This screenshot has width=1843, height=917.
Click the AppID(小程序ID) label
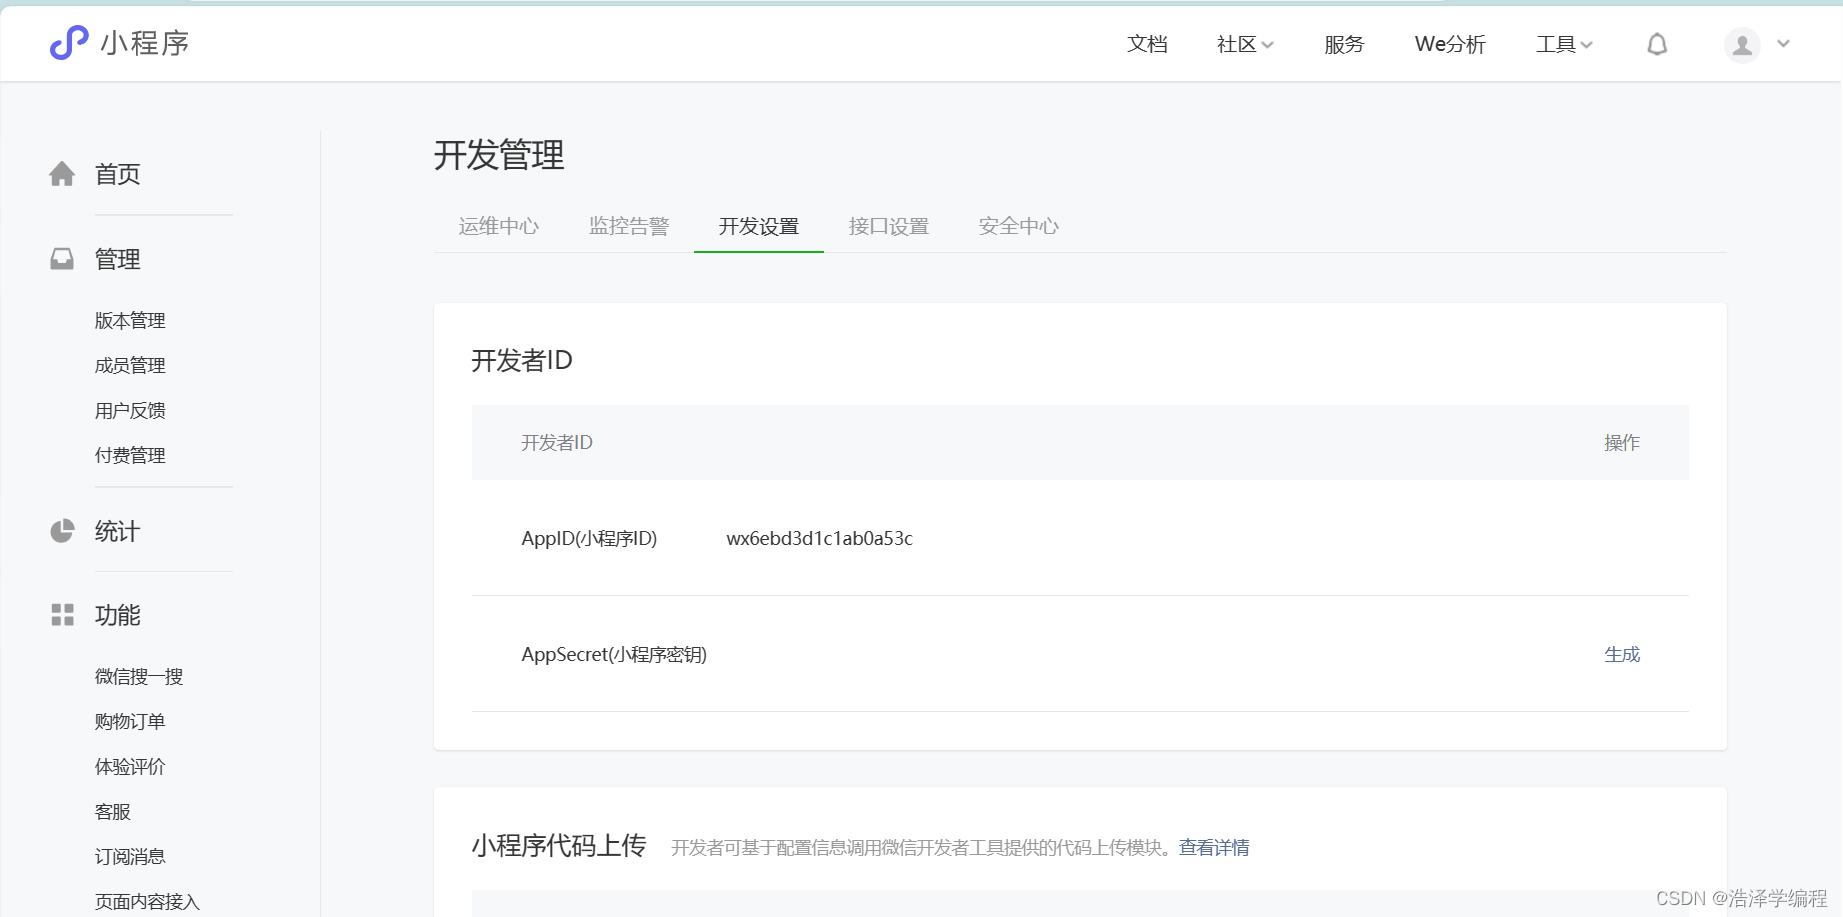(589, 538)
